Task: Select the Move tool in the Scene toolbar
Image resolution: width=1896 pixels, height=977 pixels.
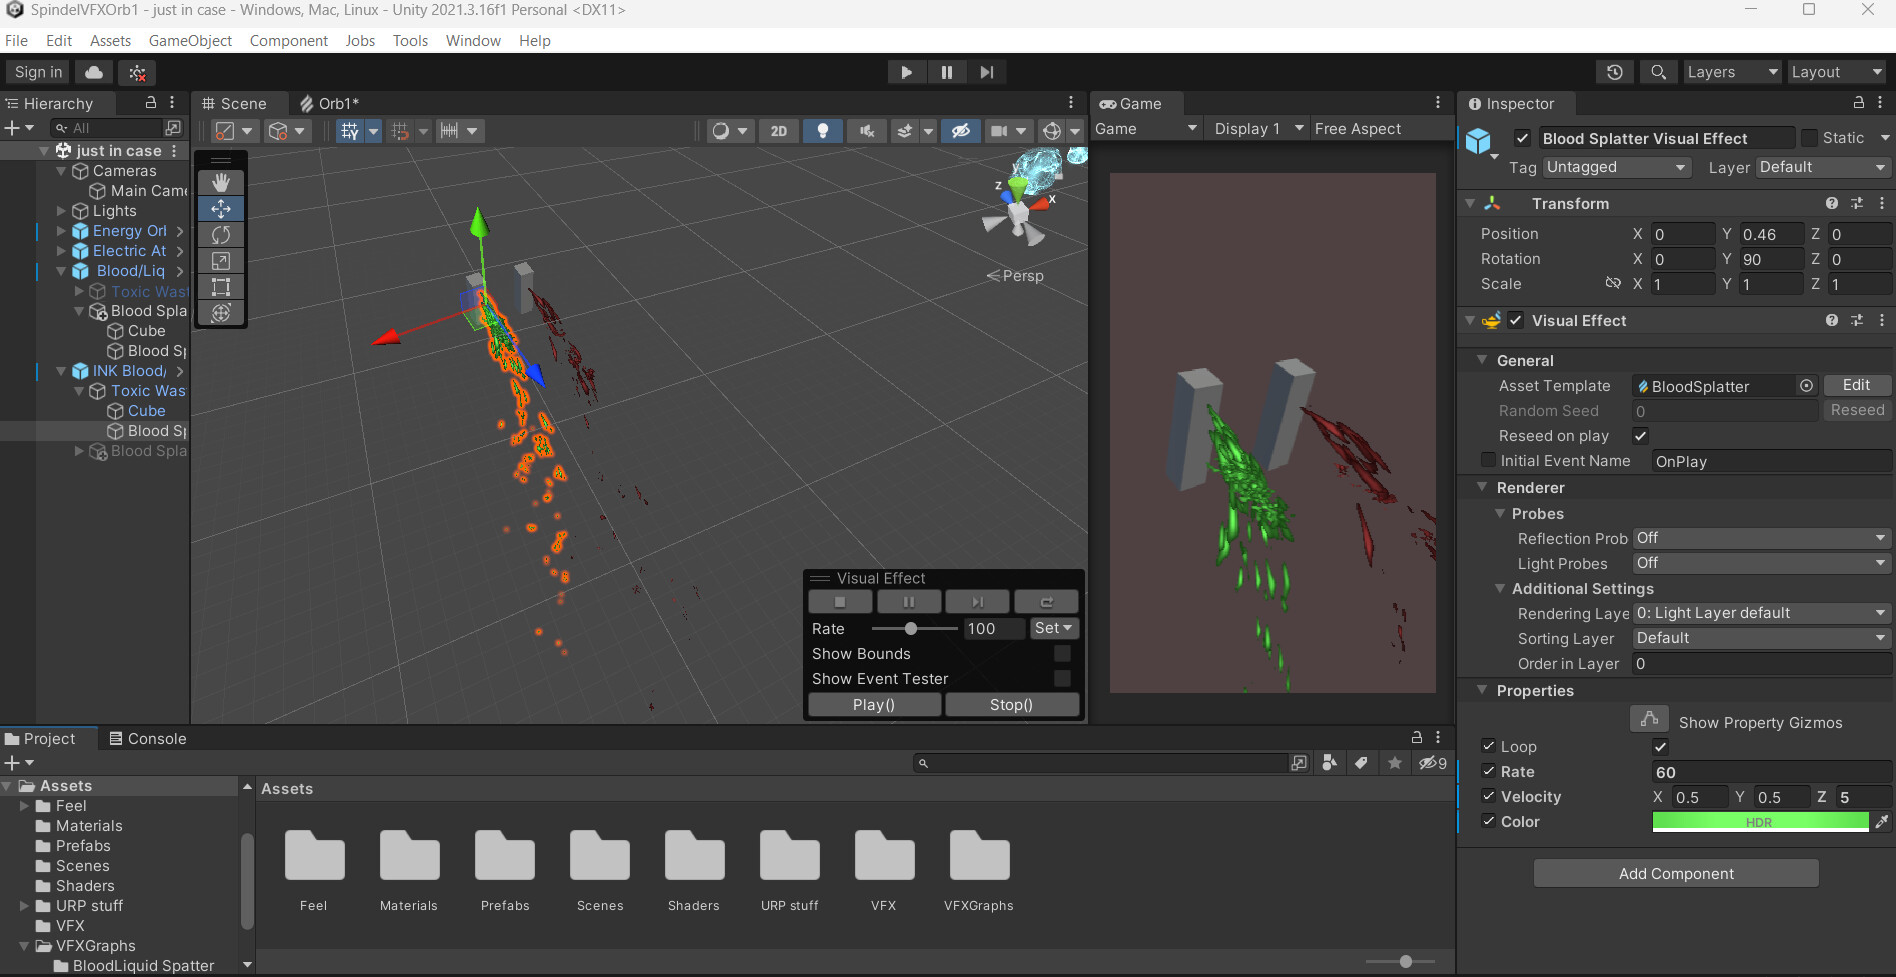Action: click(x=220, y=208)
